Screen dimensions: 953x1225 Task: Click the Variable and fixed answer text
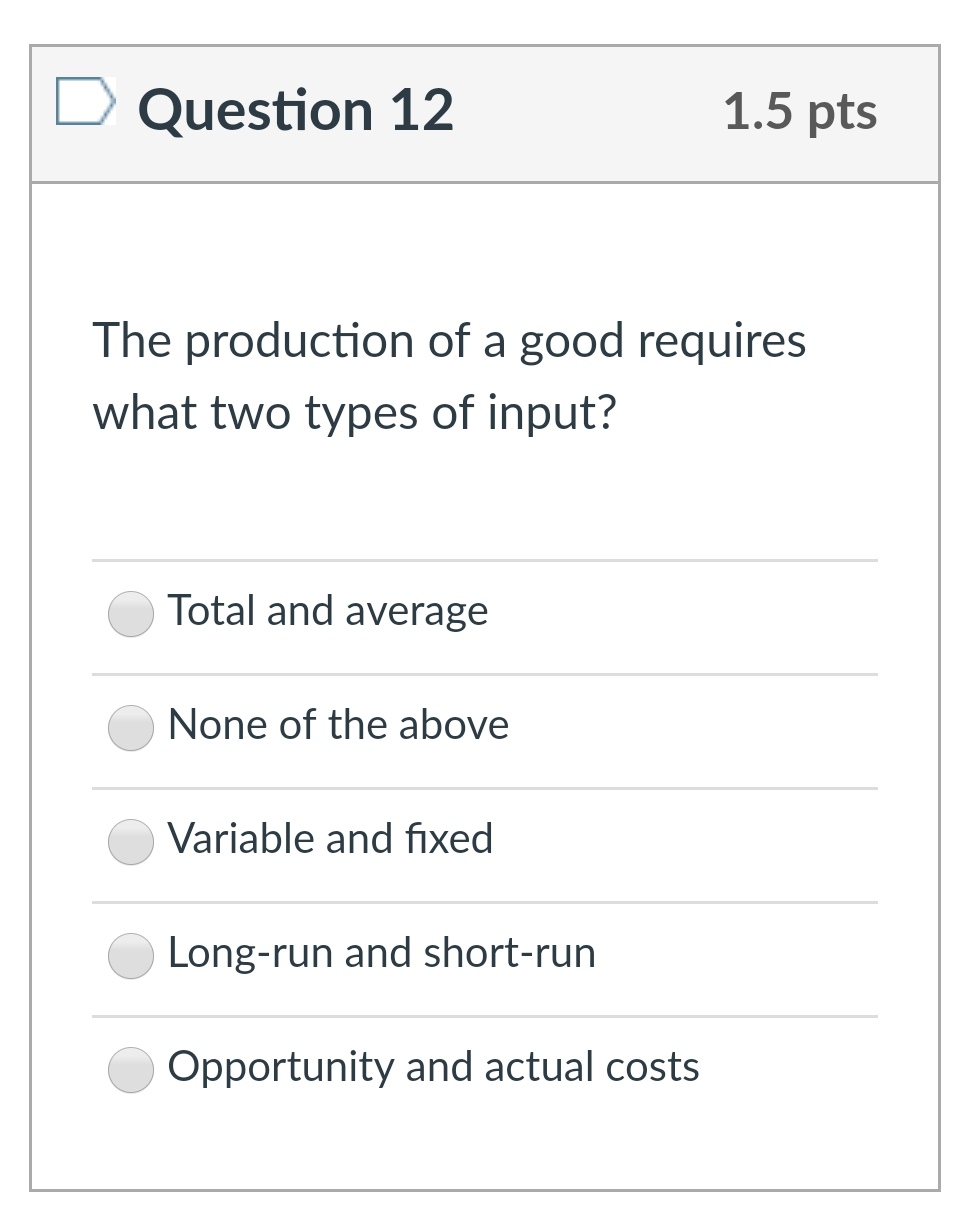point(330,839)
